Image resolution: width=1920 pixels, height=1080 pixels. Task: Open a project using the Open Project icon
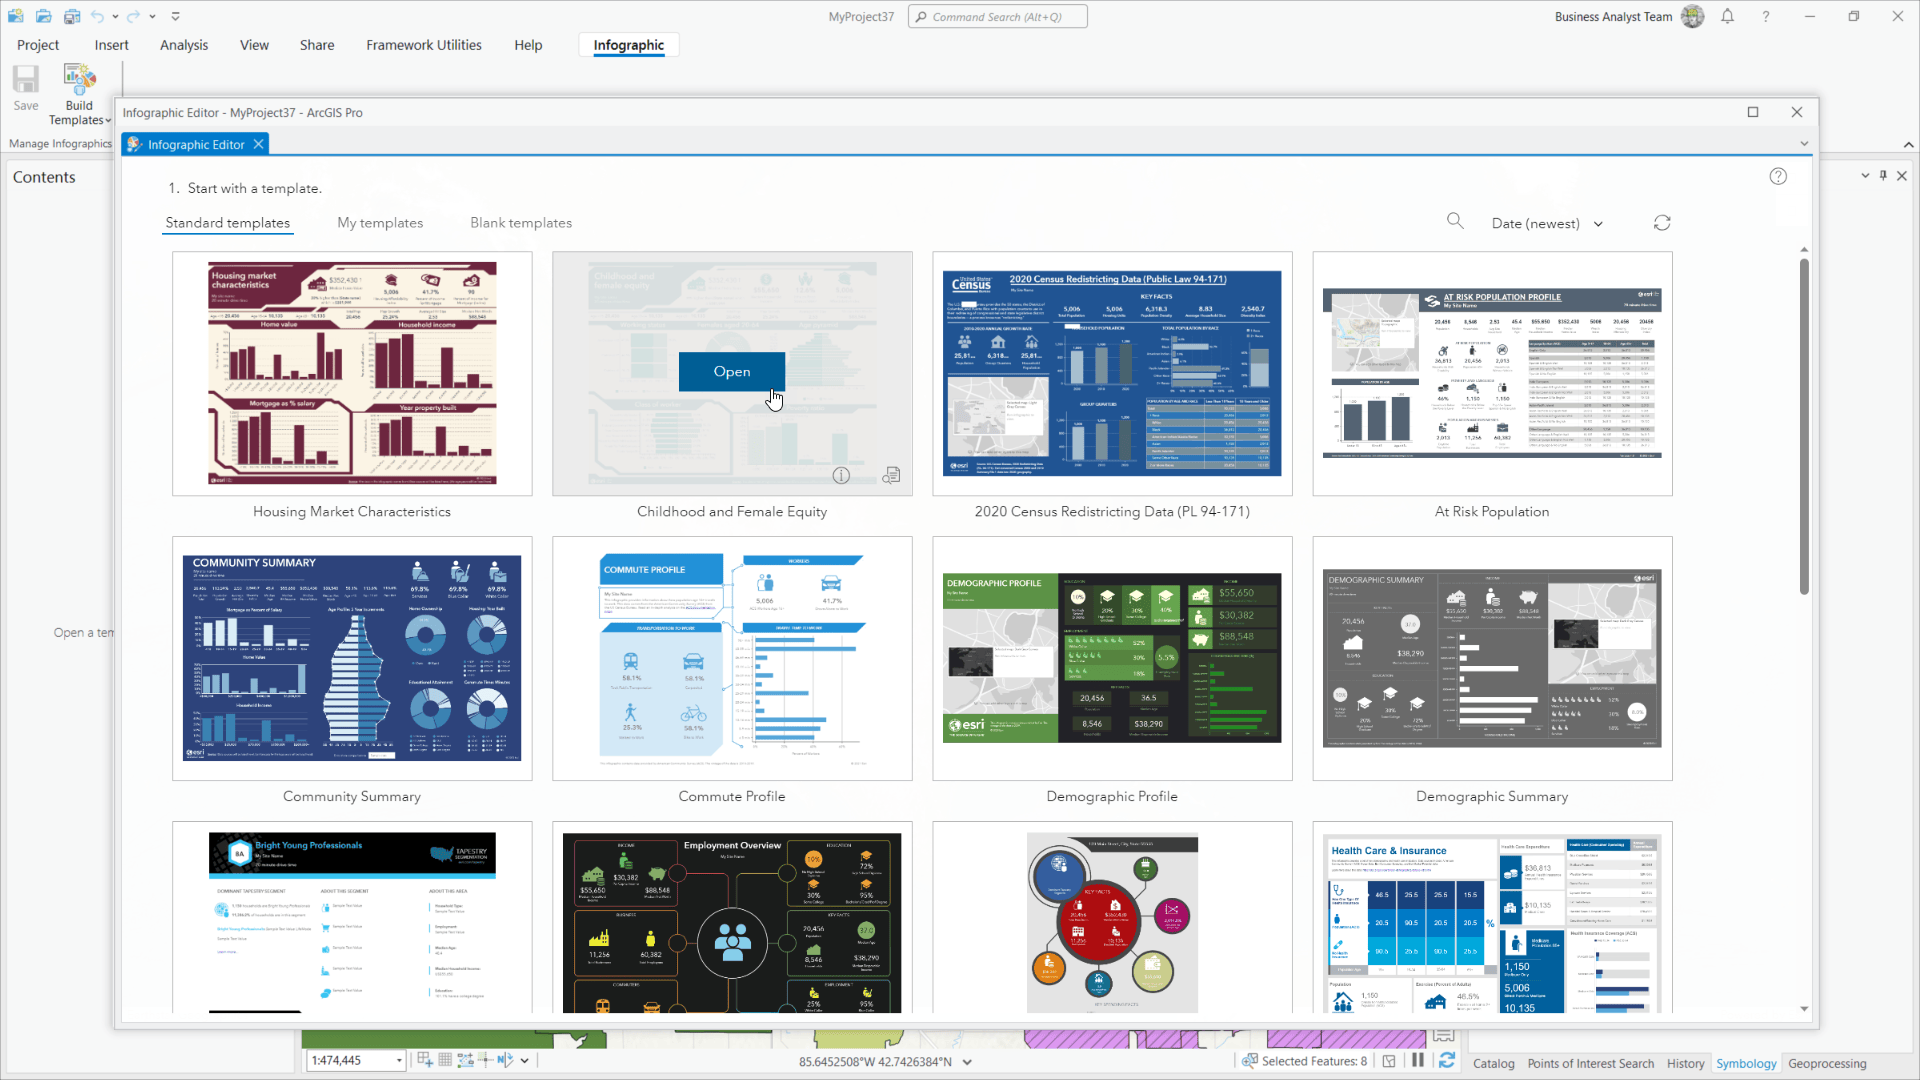44,16
